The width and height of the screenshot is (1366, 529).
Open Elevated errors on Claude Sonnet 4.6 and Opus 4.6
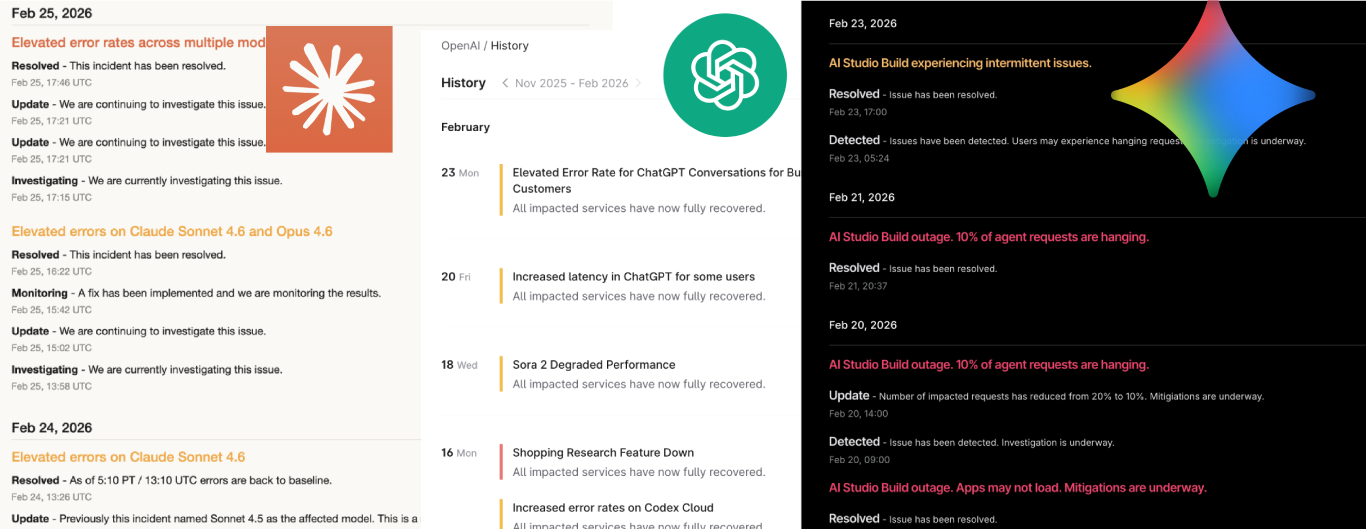pos(172,231)
